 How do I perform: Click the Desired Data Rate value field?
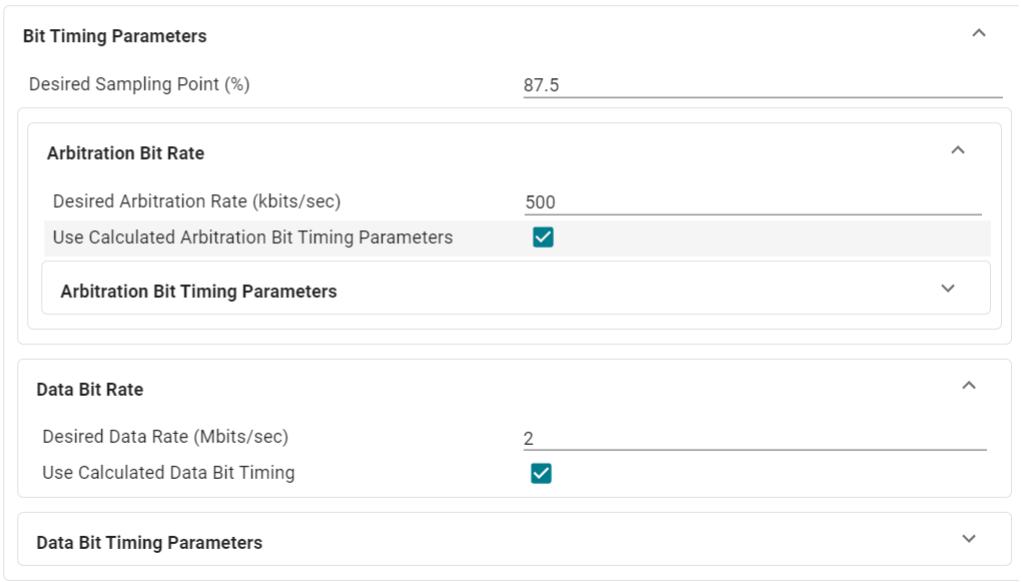pos(754,438)
